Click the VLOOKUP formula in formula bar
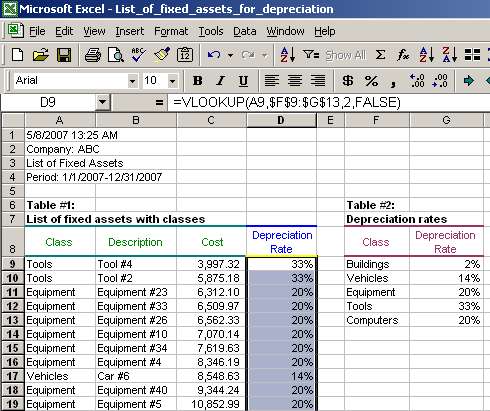 click(287, 102)
